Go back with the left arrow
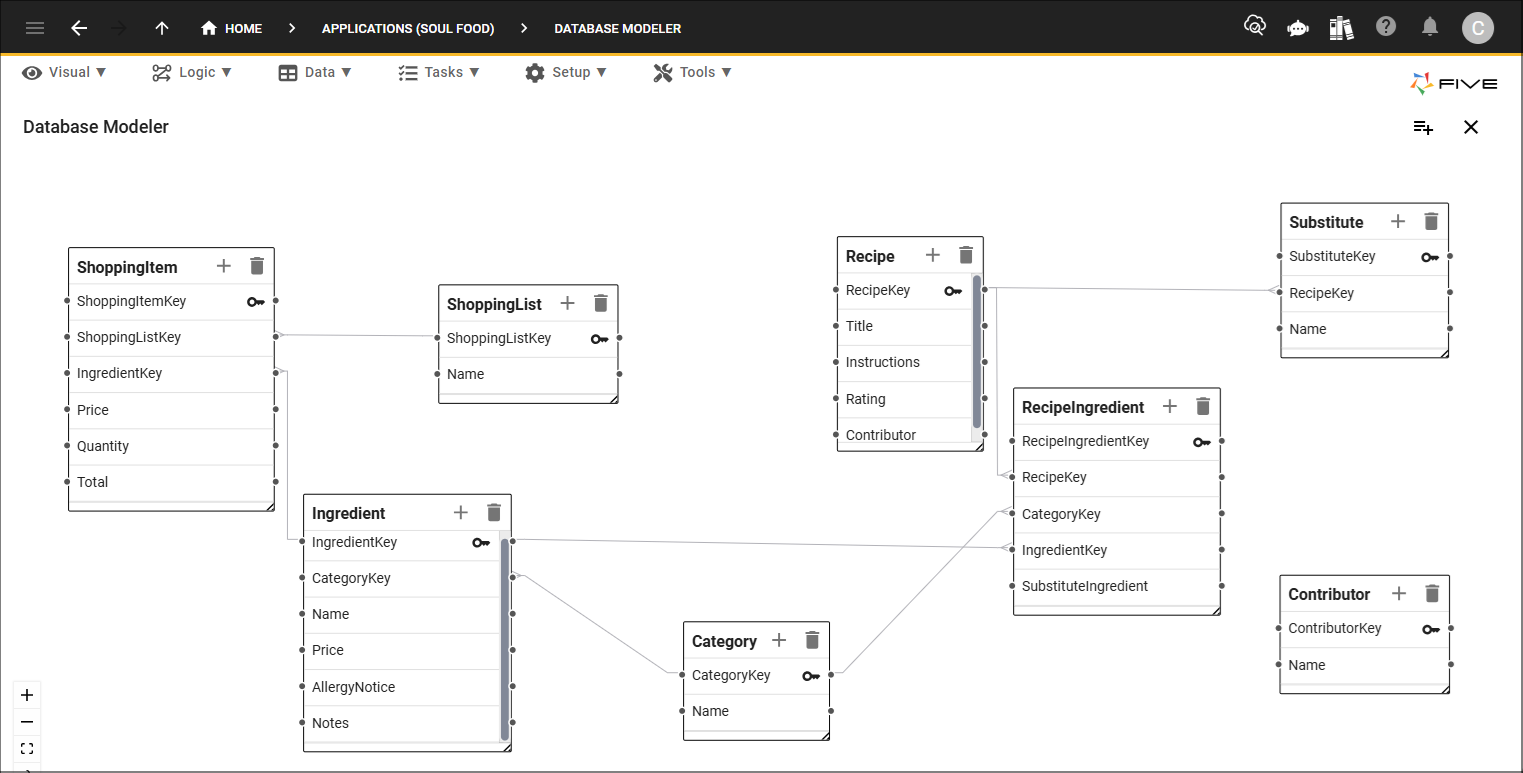This screenshot has width=1523, height=773. 79,28
